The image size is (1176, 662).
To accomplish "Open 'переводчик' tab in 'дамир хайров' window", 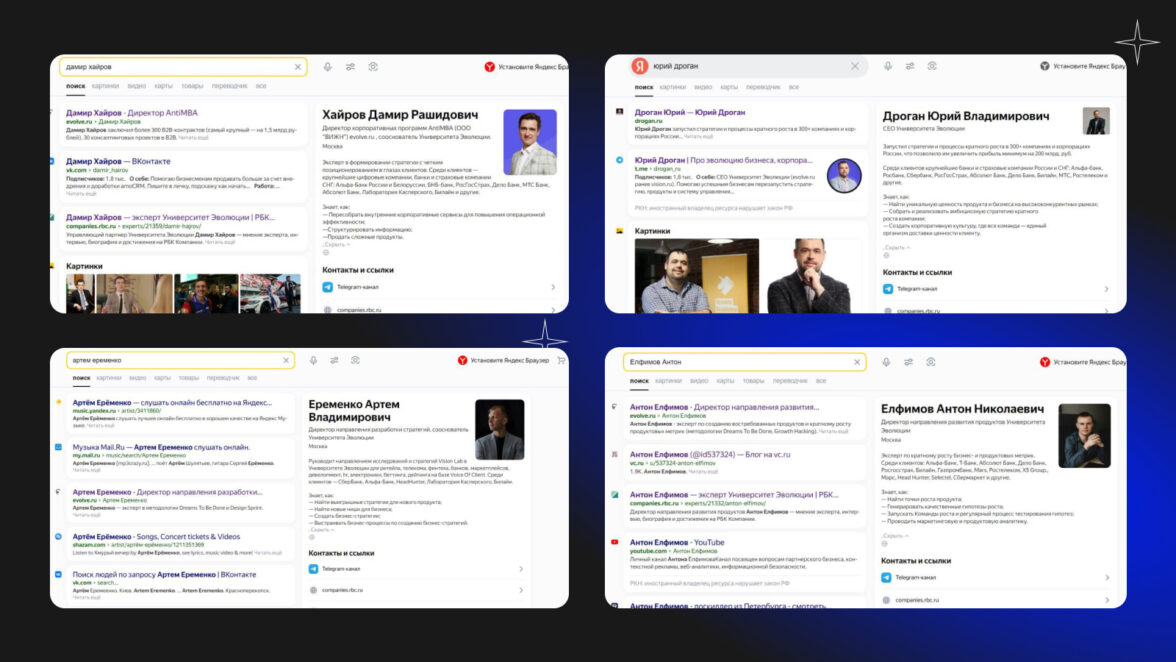I will click(230, 86).
